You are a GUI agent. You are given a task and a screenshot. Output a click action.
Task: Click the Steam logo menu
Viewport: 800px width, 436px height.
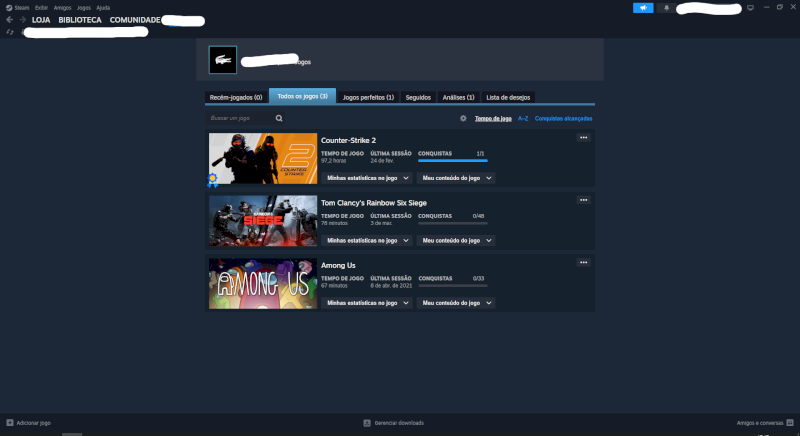tap(17, 8)
